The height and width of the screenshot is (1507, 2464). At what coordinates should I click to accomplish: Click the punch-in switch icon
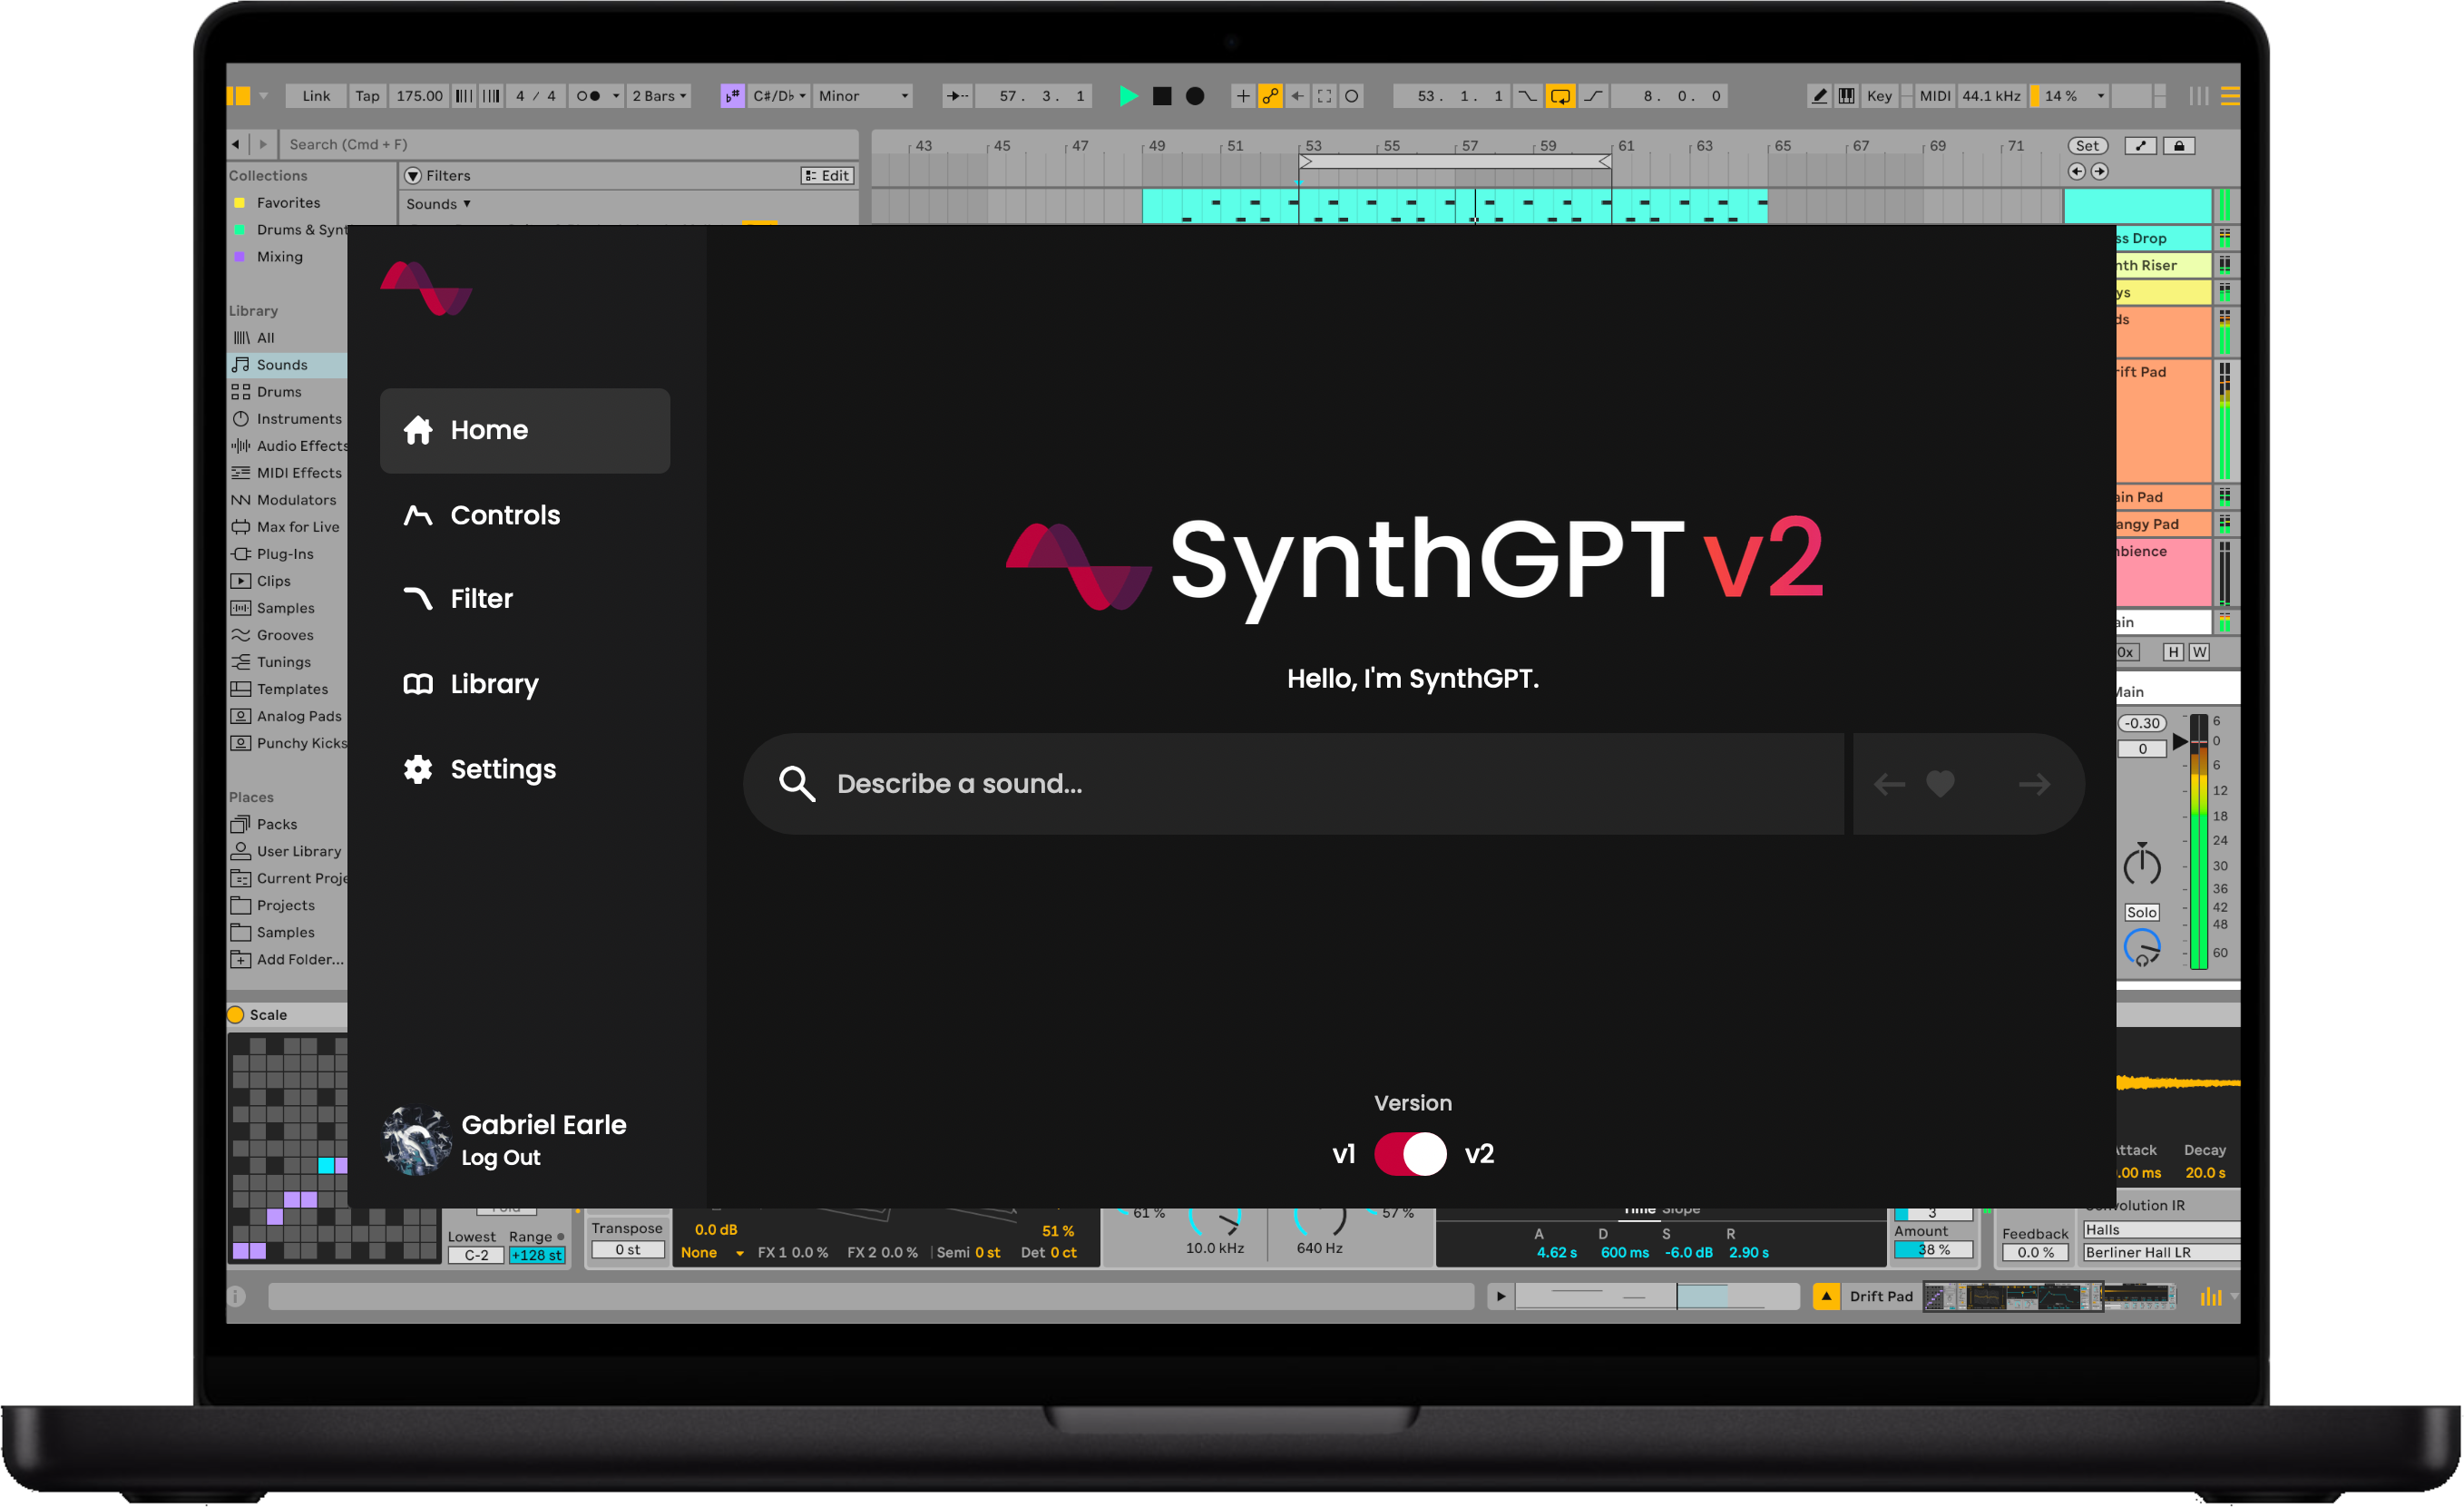coord(1527,96)
